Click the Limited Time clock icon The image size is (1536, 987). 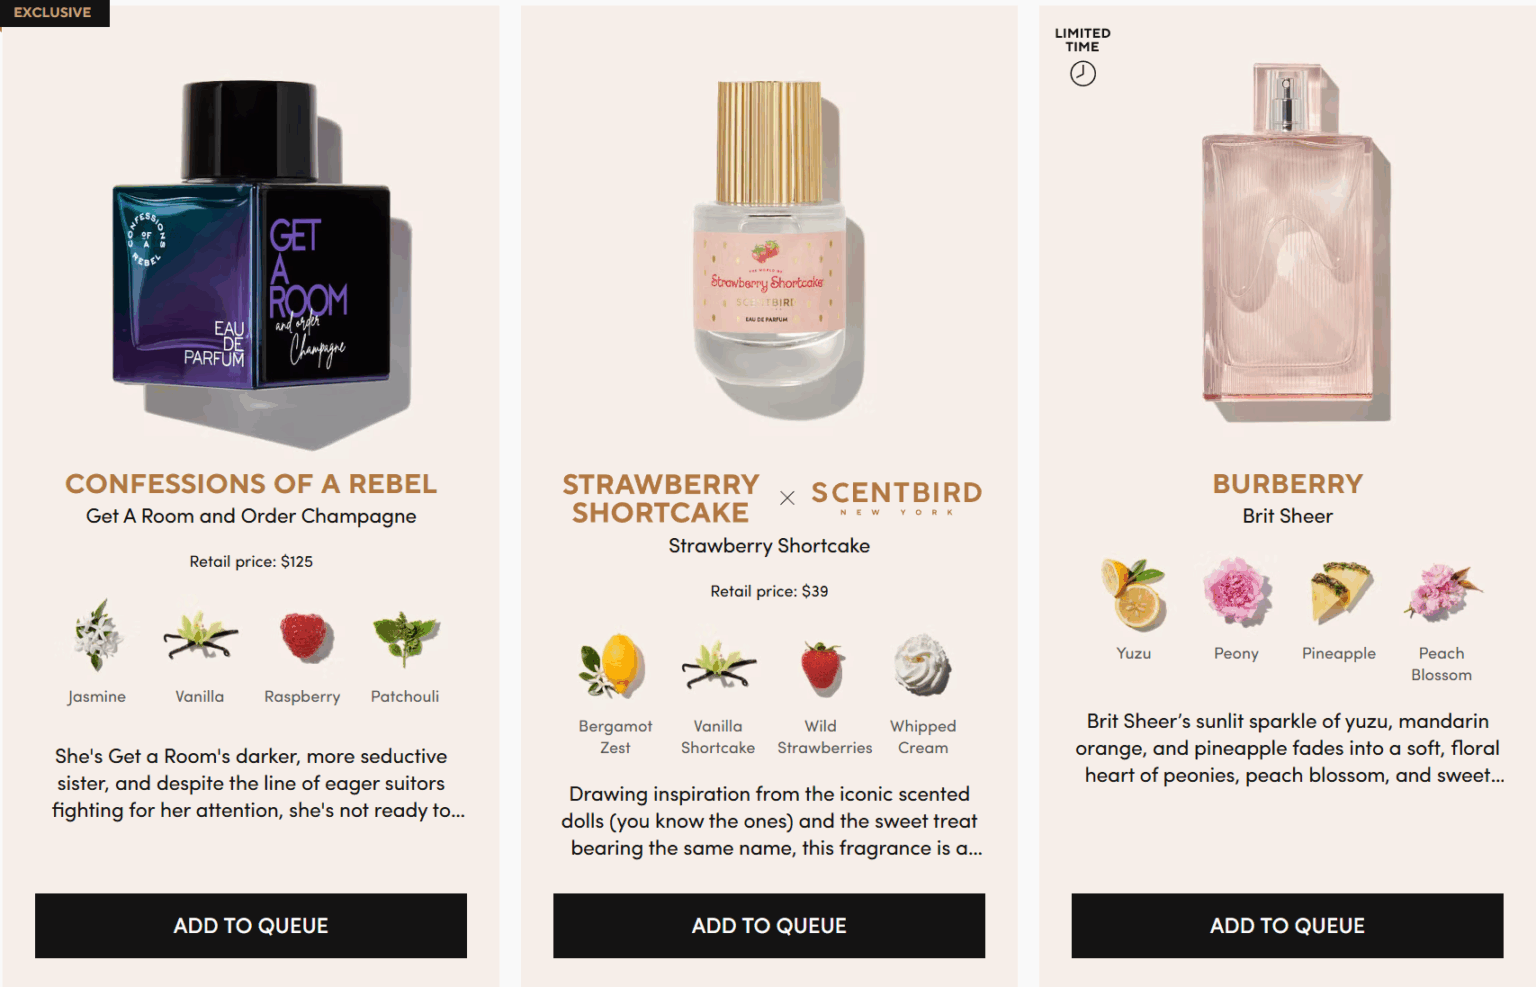(1083, 73)
